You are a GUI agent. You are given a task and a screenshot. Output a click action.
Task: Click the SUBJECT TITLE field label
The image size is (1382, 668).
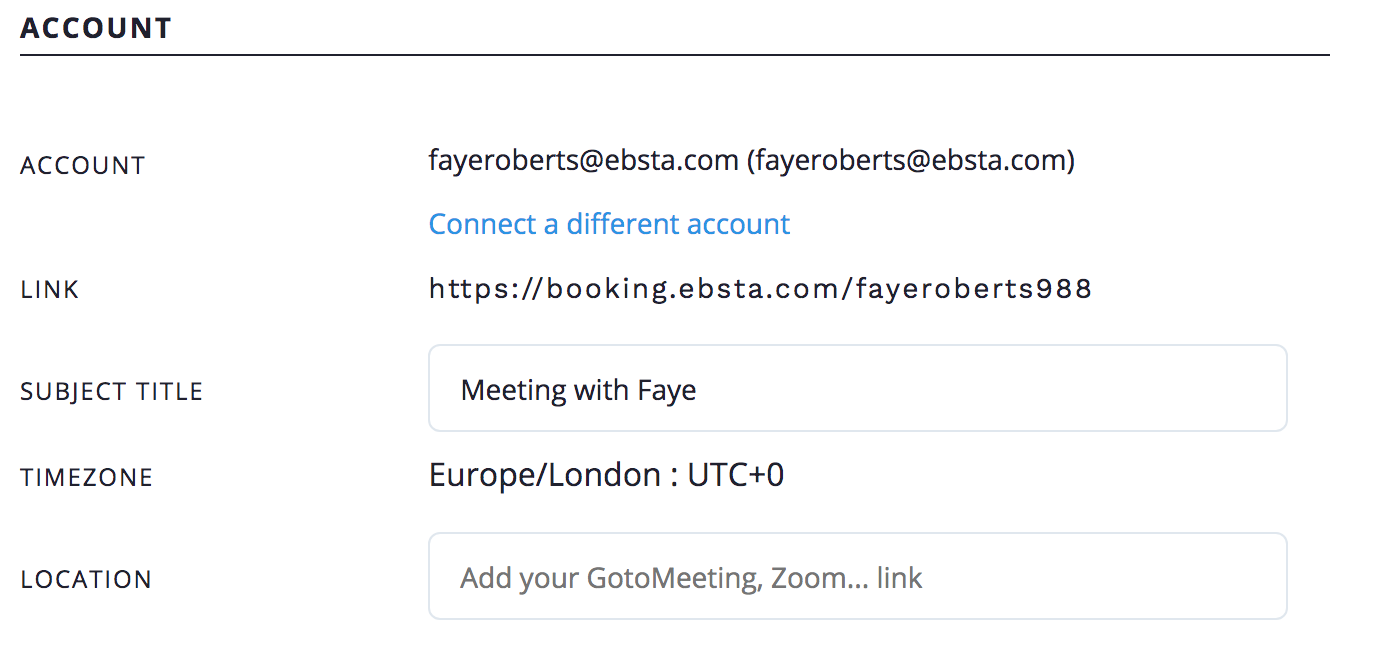[x=112, y=392]
